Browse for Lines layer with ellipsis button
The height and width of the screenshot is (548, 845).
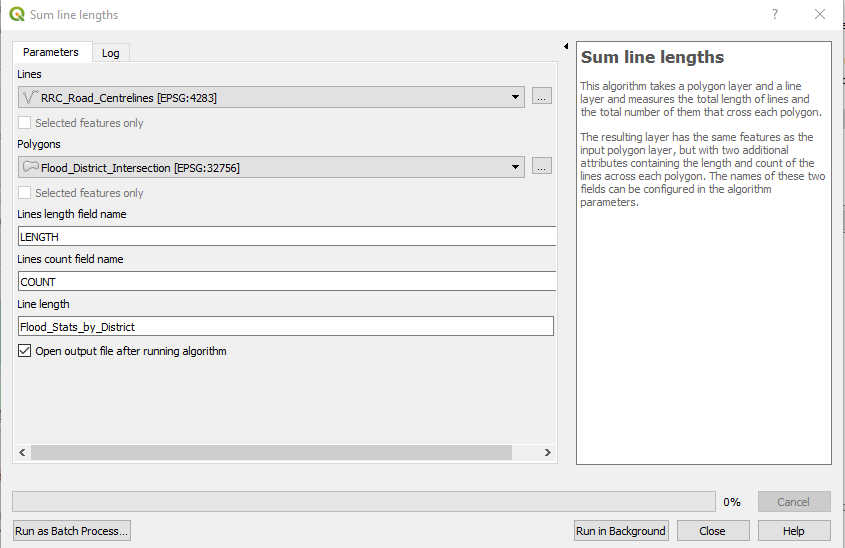(541, 97)
